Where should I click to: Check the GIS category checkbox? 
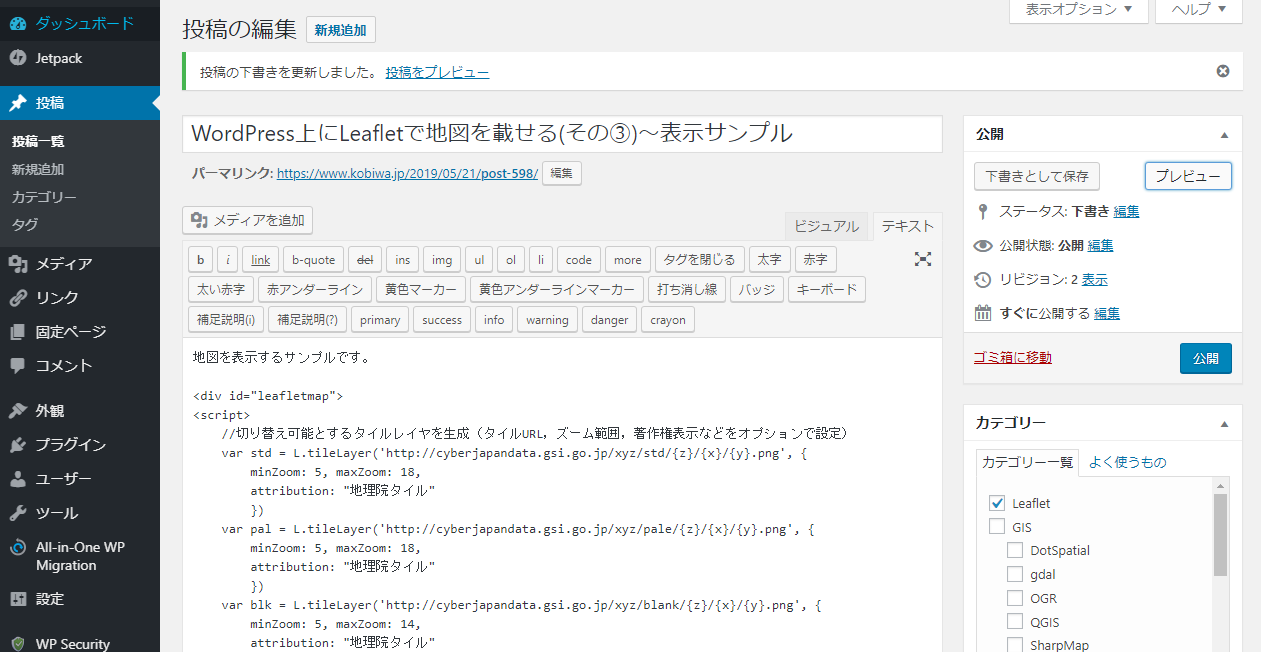click(997, 527)
